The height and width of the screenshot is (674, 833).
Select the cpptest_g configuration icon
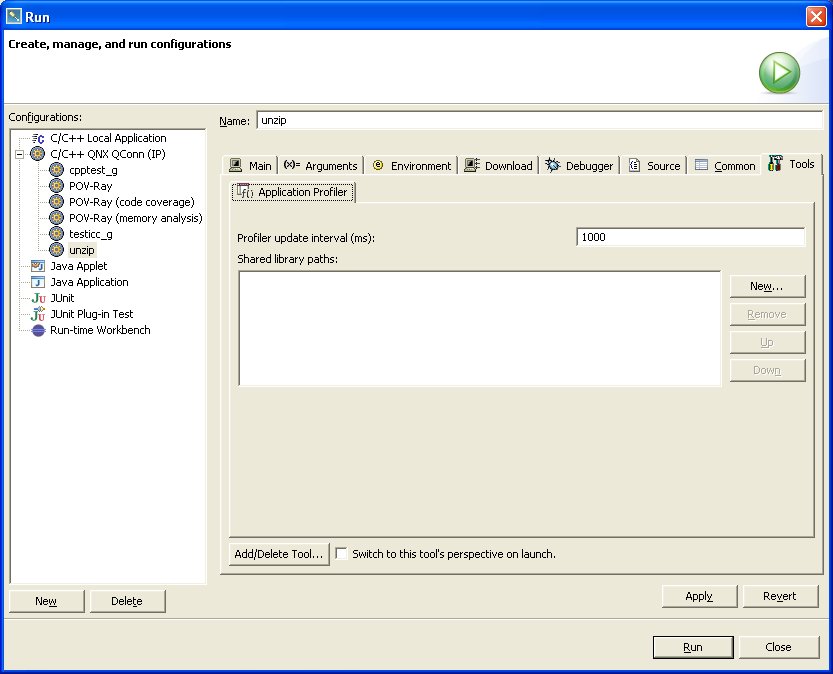point(57,170)
